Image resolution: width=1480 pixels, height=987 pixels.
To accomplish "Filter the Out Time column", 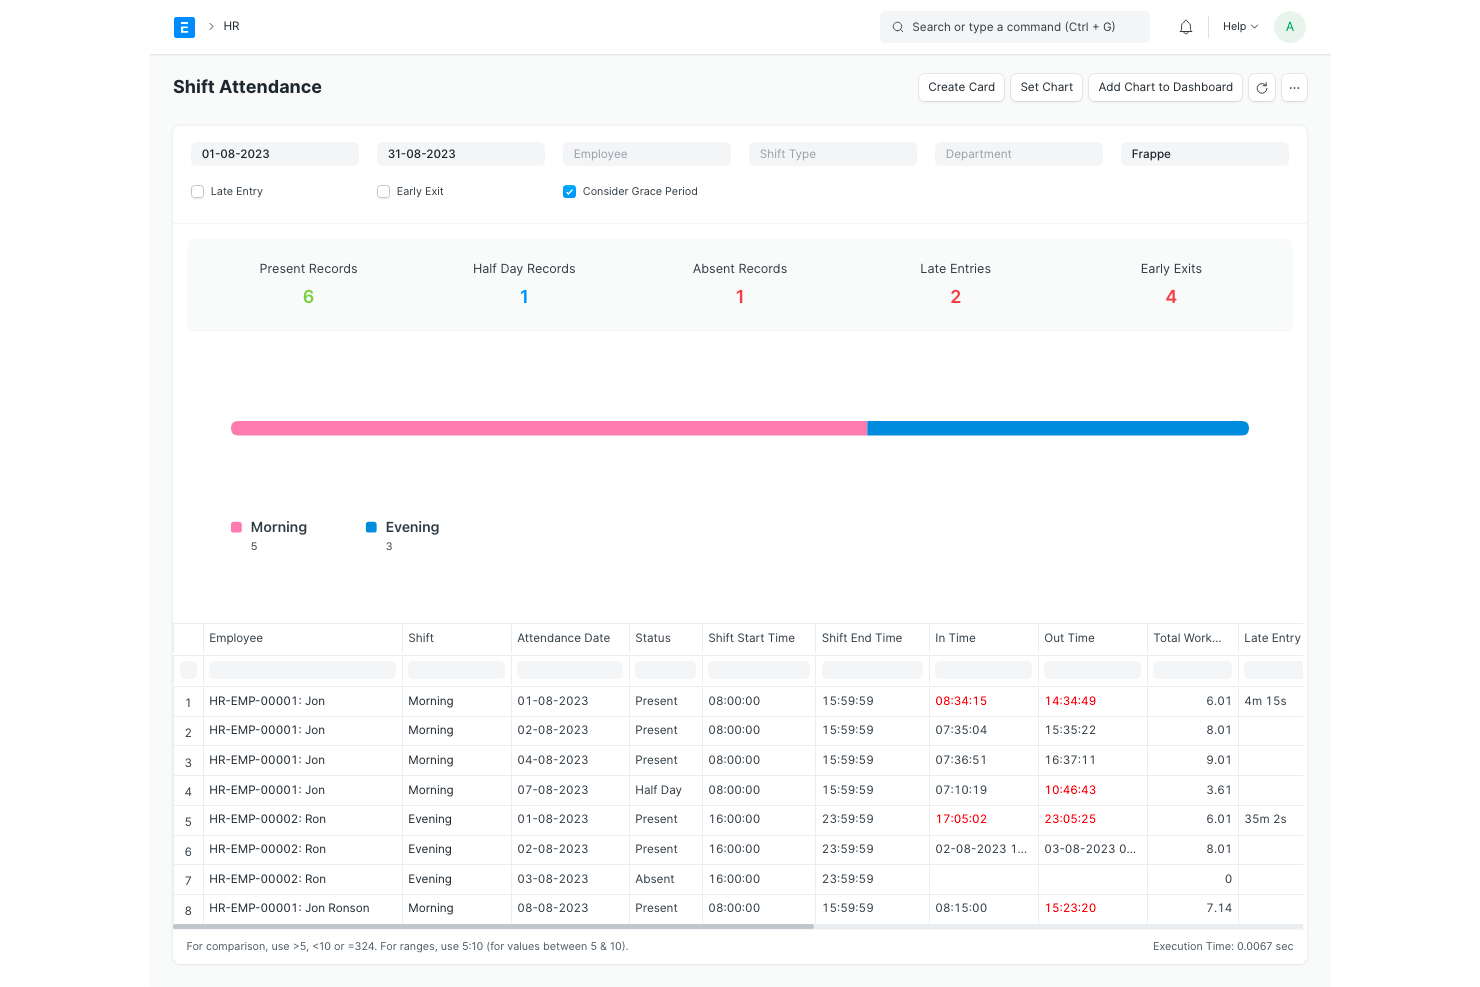I will point(1092,670).
